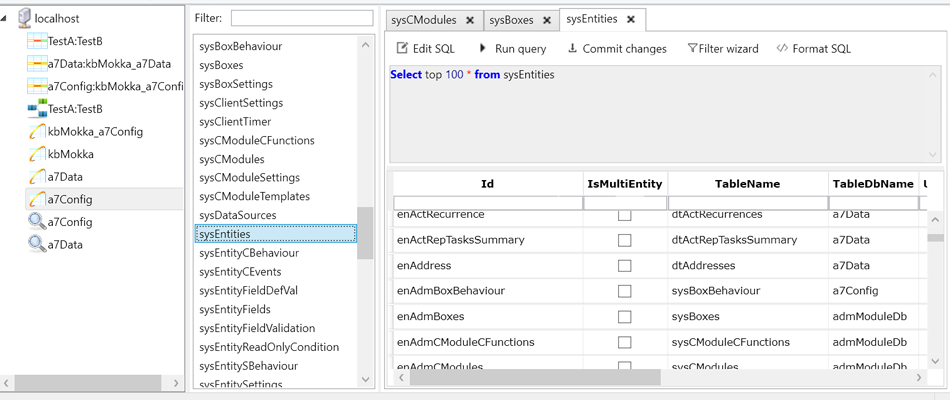Image resolution: width=950 pixels, height=400 pixels.
Task: Toggle IsMultiEntity checkbox for enAddress
Action: (x=624, y=265)
